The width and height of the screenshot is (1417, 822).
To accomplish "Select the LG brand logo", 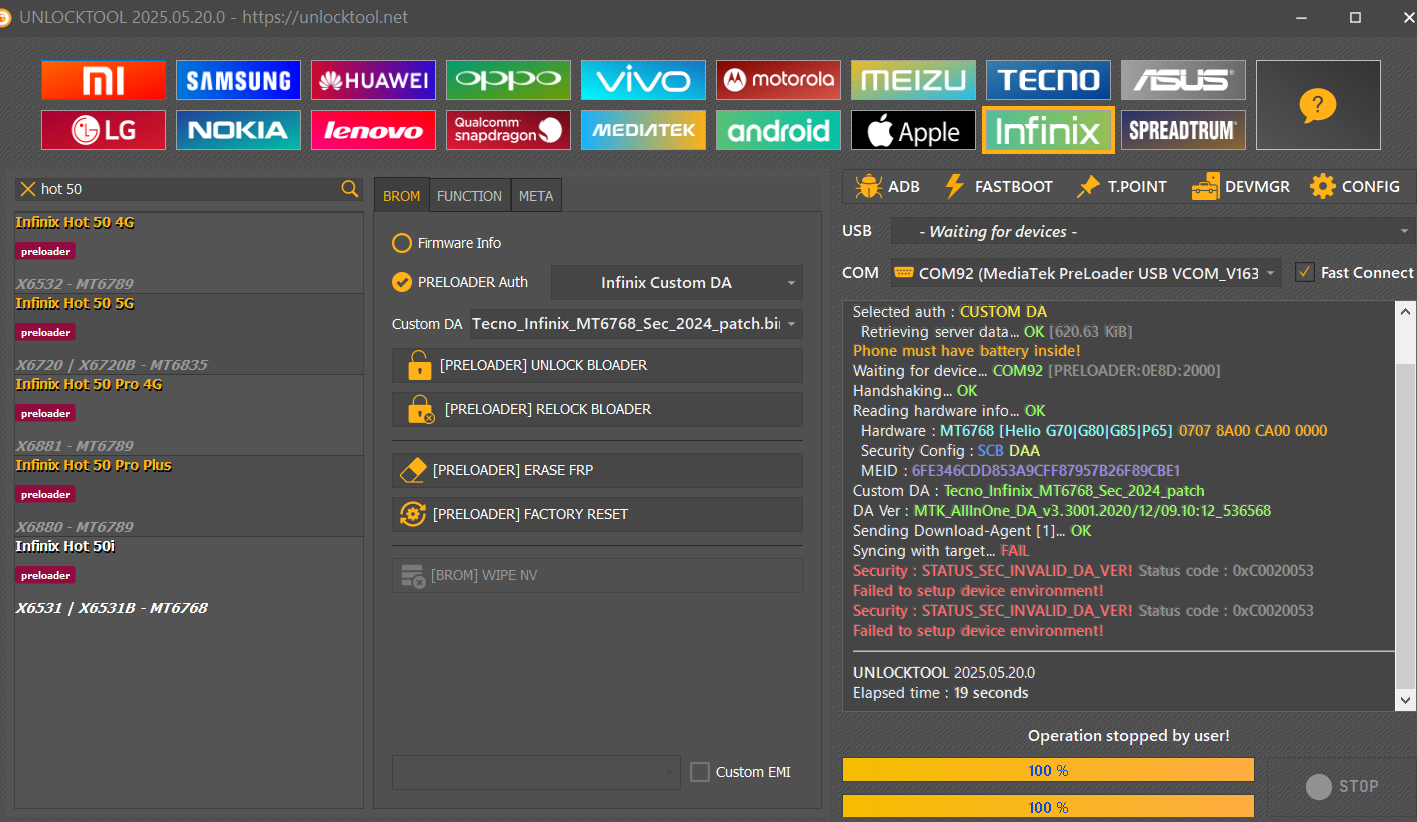I will (103, 130).
